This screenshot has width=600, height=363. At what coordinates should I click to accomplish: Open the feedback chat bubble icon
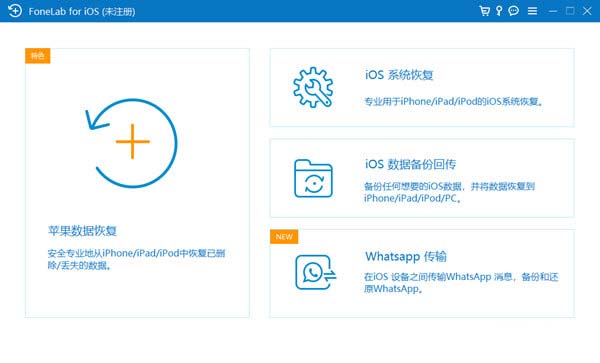click(514, 11)
